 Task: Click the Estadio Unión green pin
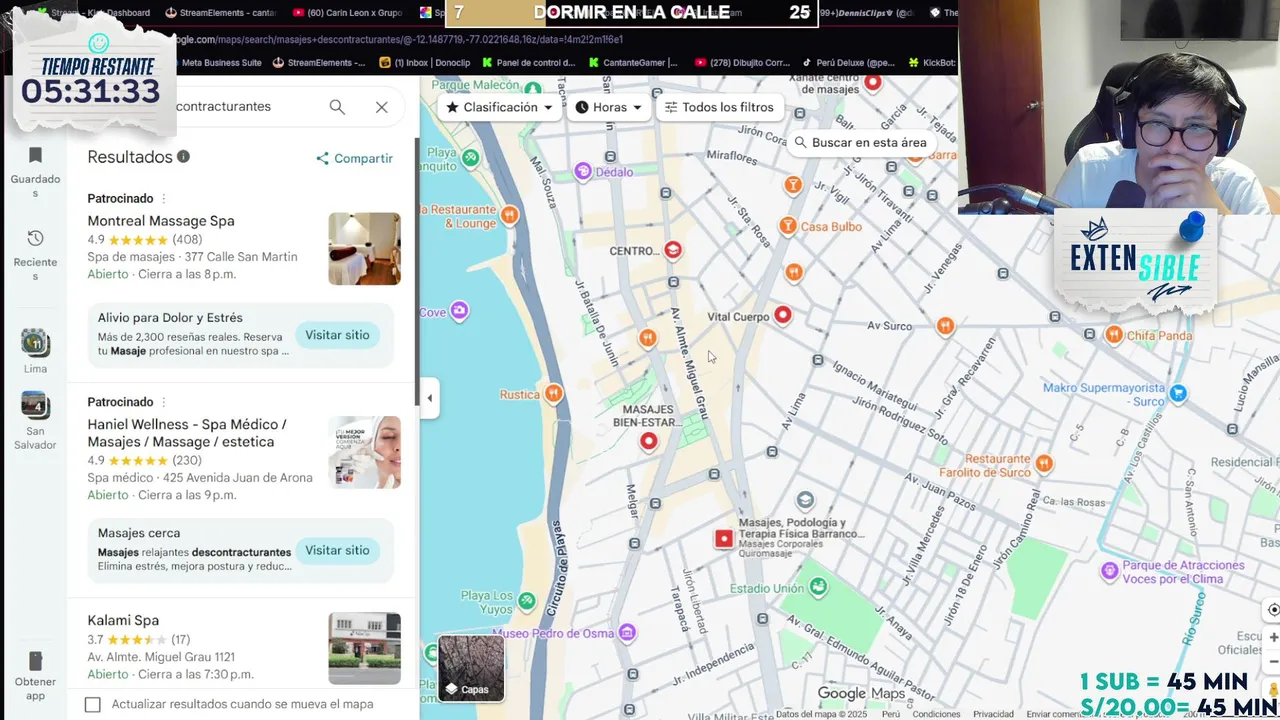(x=819, y=587)
